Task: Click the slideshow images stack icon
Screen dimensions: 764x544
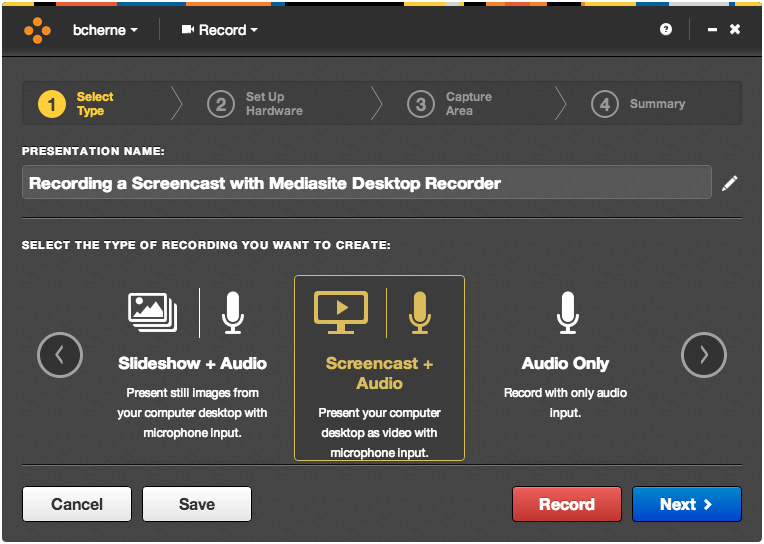Action: [153, 312]
